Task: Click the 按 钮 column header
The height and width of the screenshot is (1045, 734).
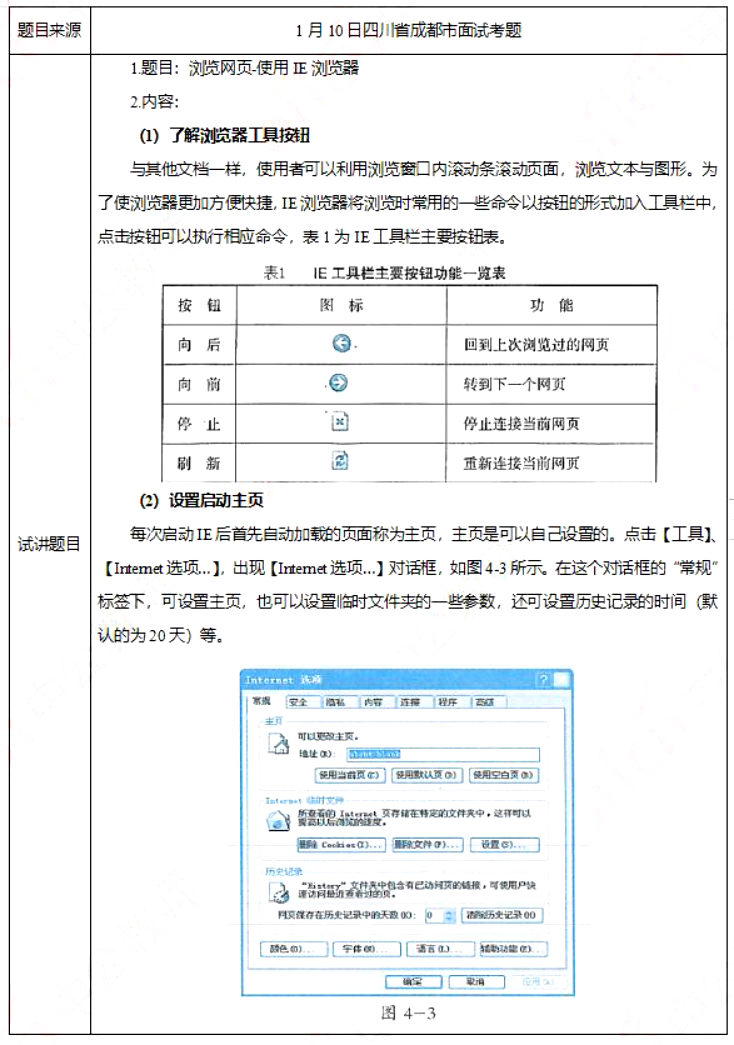Action: pos(199,305)
